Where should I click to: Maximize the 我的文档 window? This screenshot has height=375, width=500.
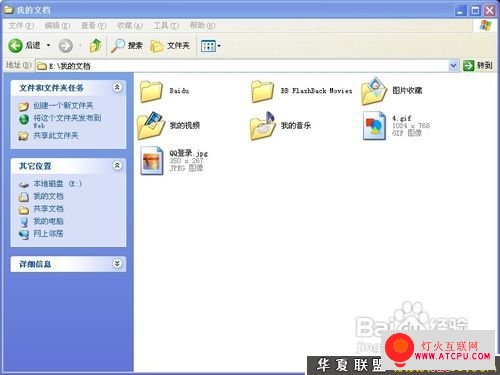475,11
